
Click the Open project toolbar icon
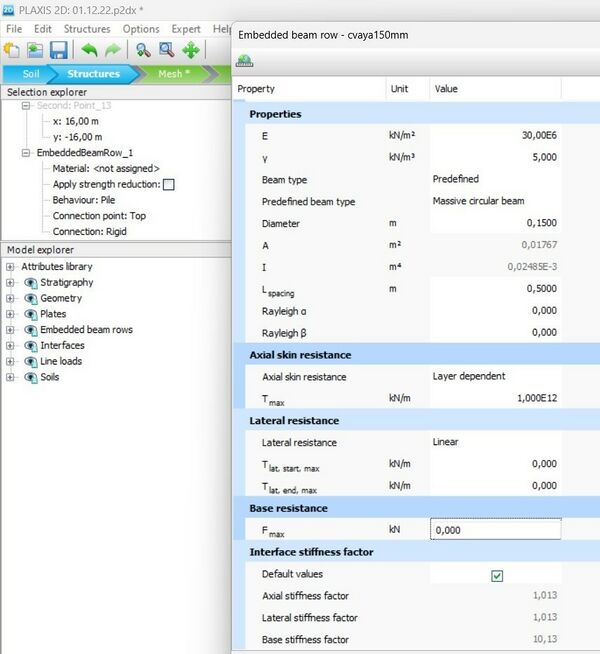(x=34, y=50)
